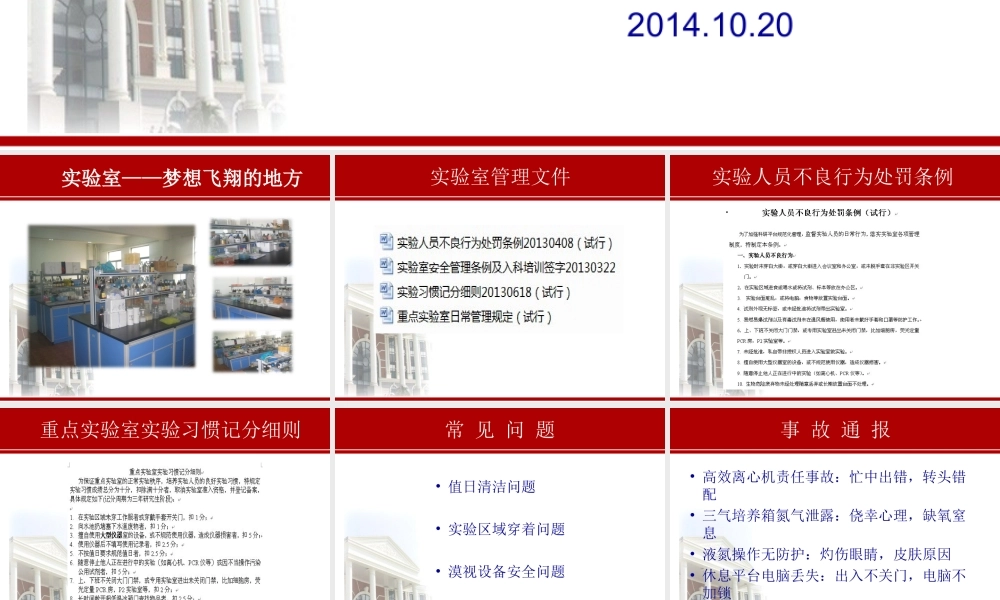Open the 常见问题 slide heading
Viewport: 1000px width, 600px height.
(x=499, y=429)
